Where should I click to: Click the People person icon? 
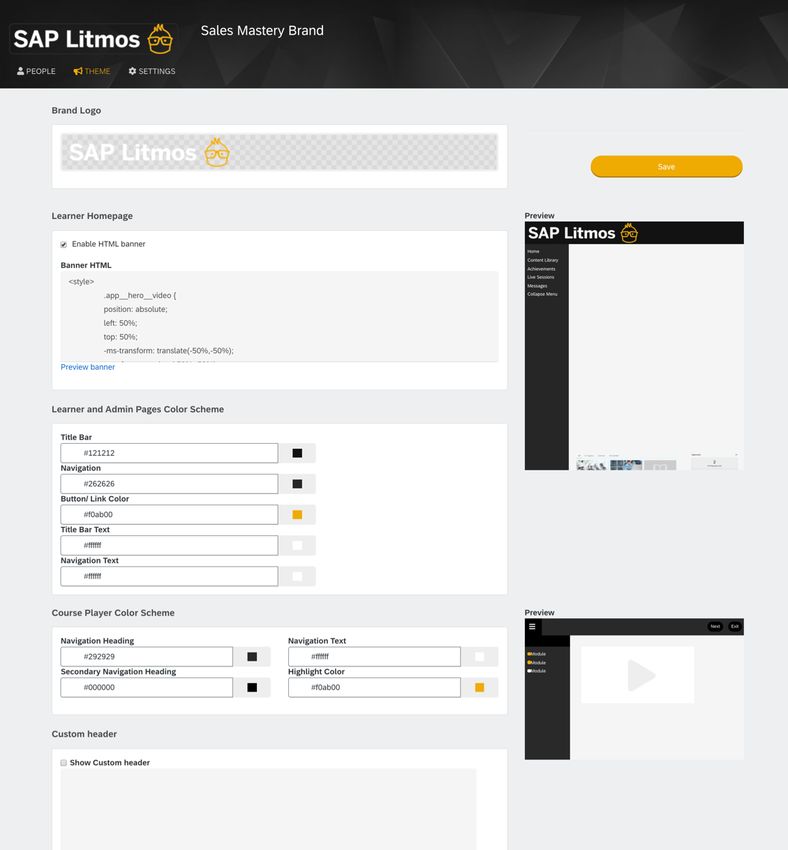tap(20, 71)
